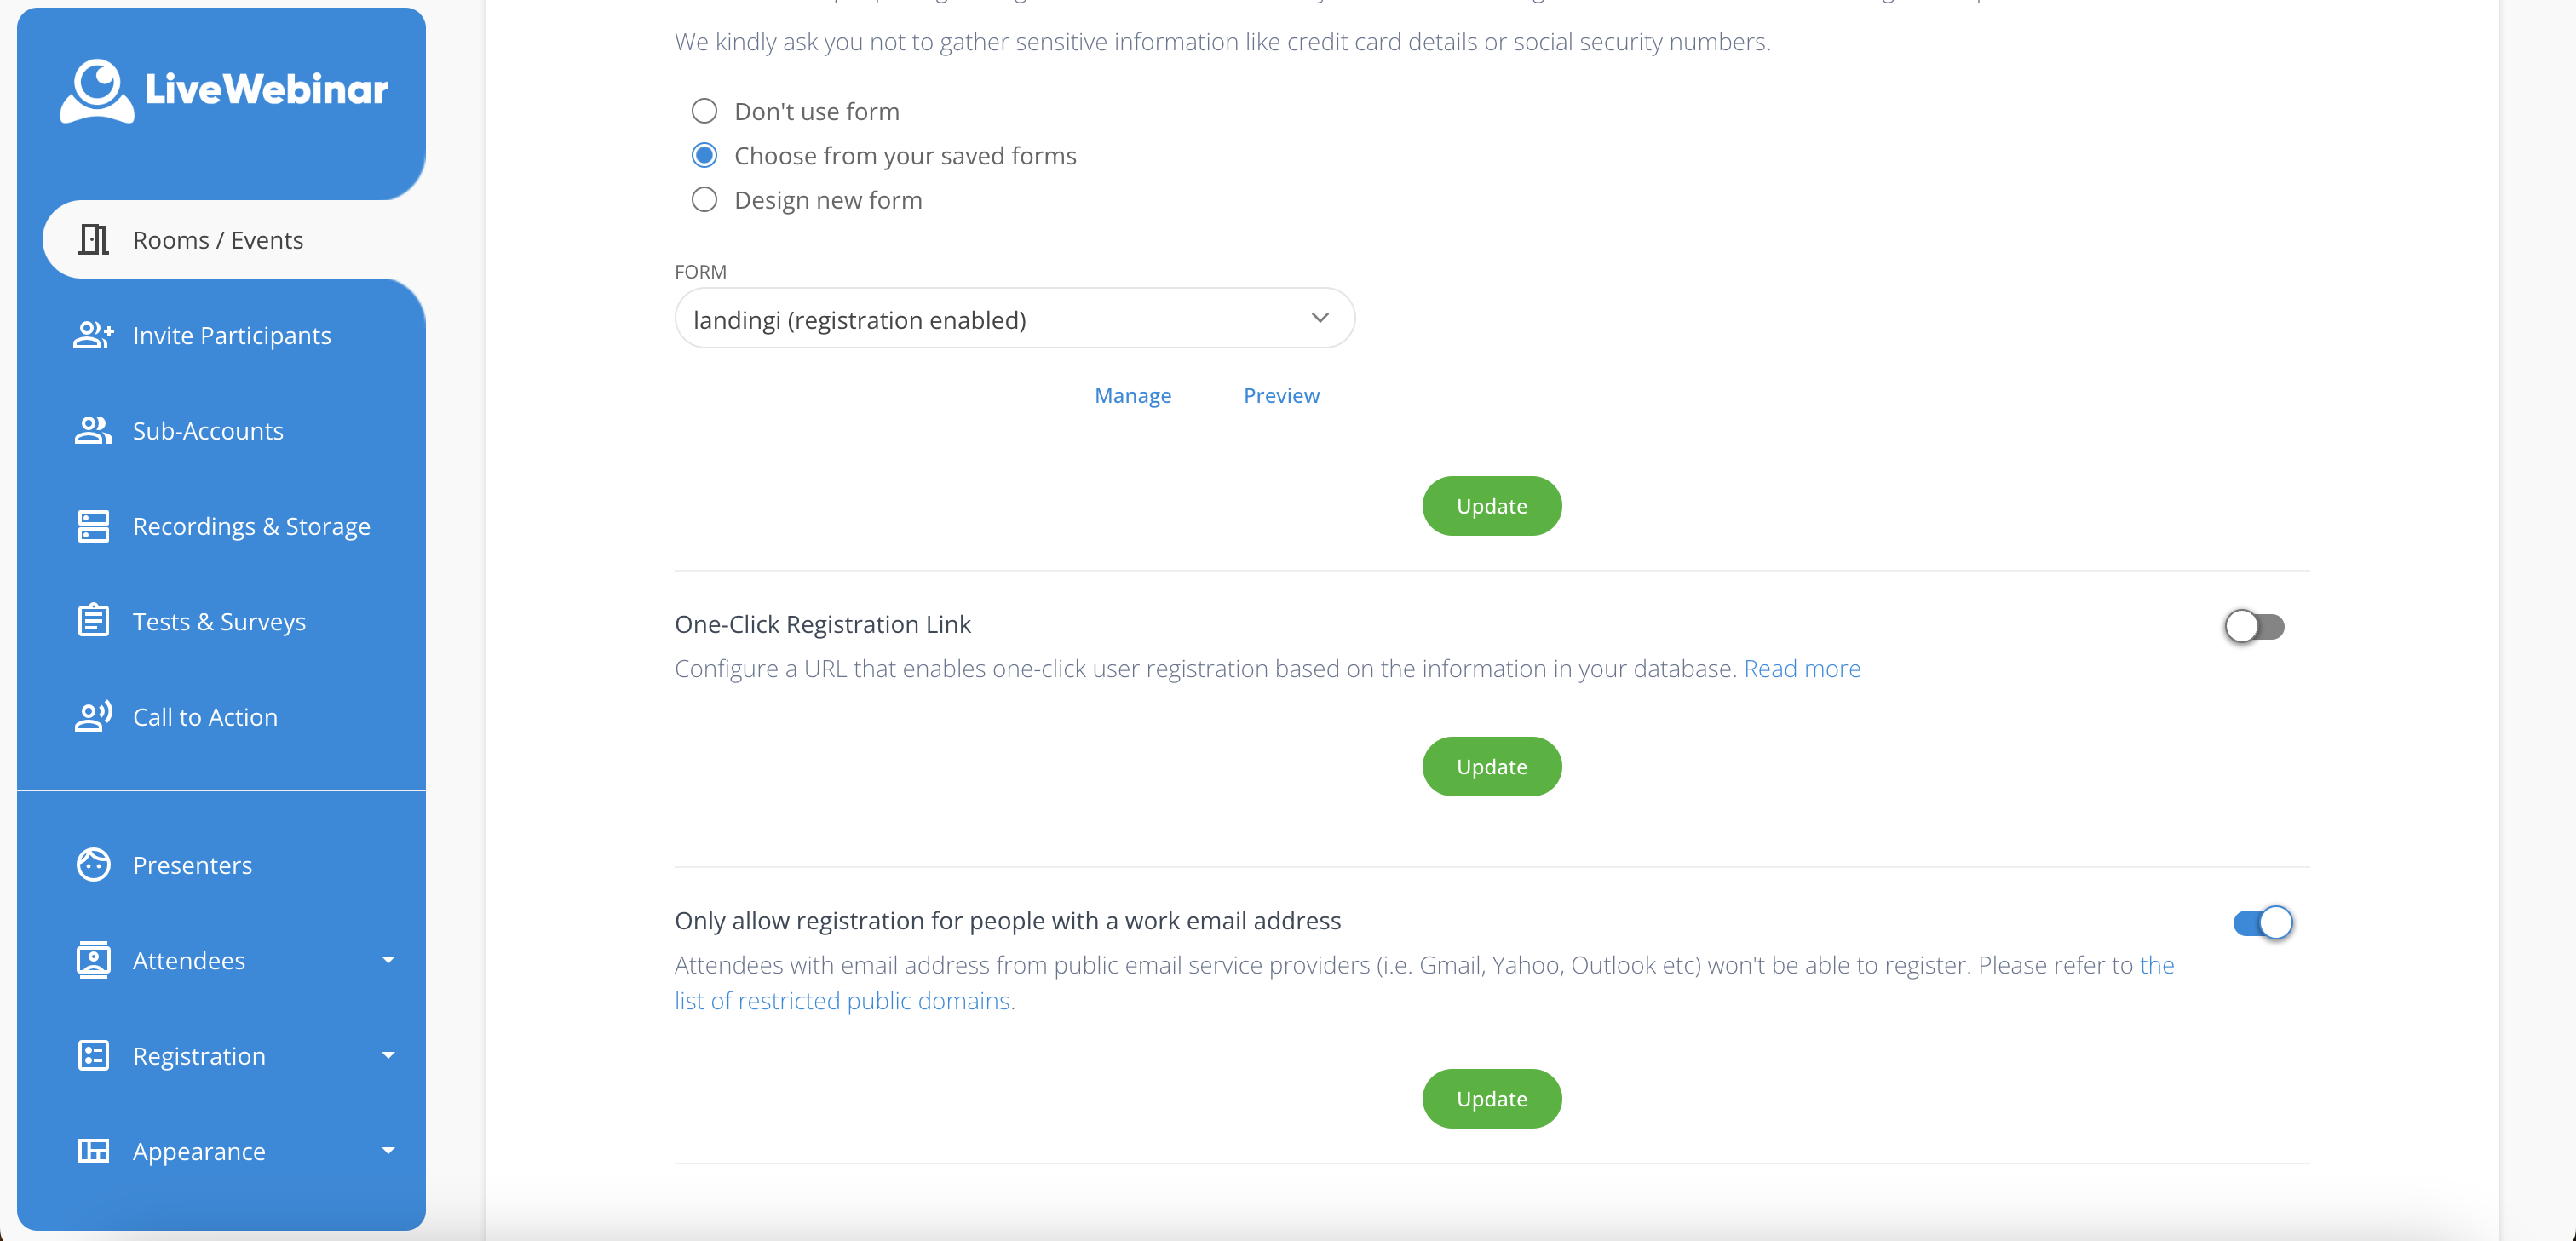
Task: Enable the One-Click Registration Link toggle
Action: point(2254,627)
